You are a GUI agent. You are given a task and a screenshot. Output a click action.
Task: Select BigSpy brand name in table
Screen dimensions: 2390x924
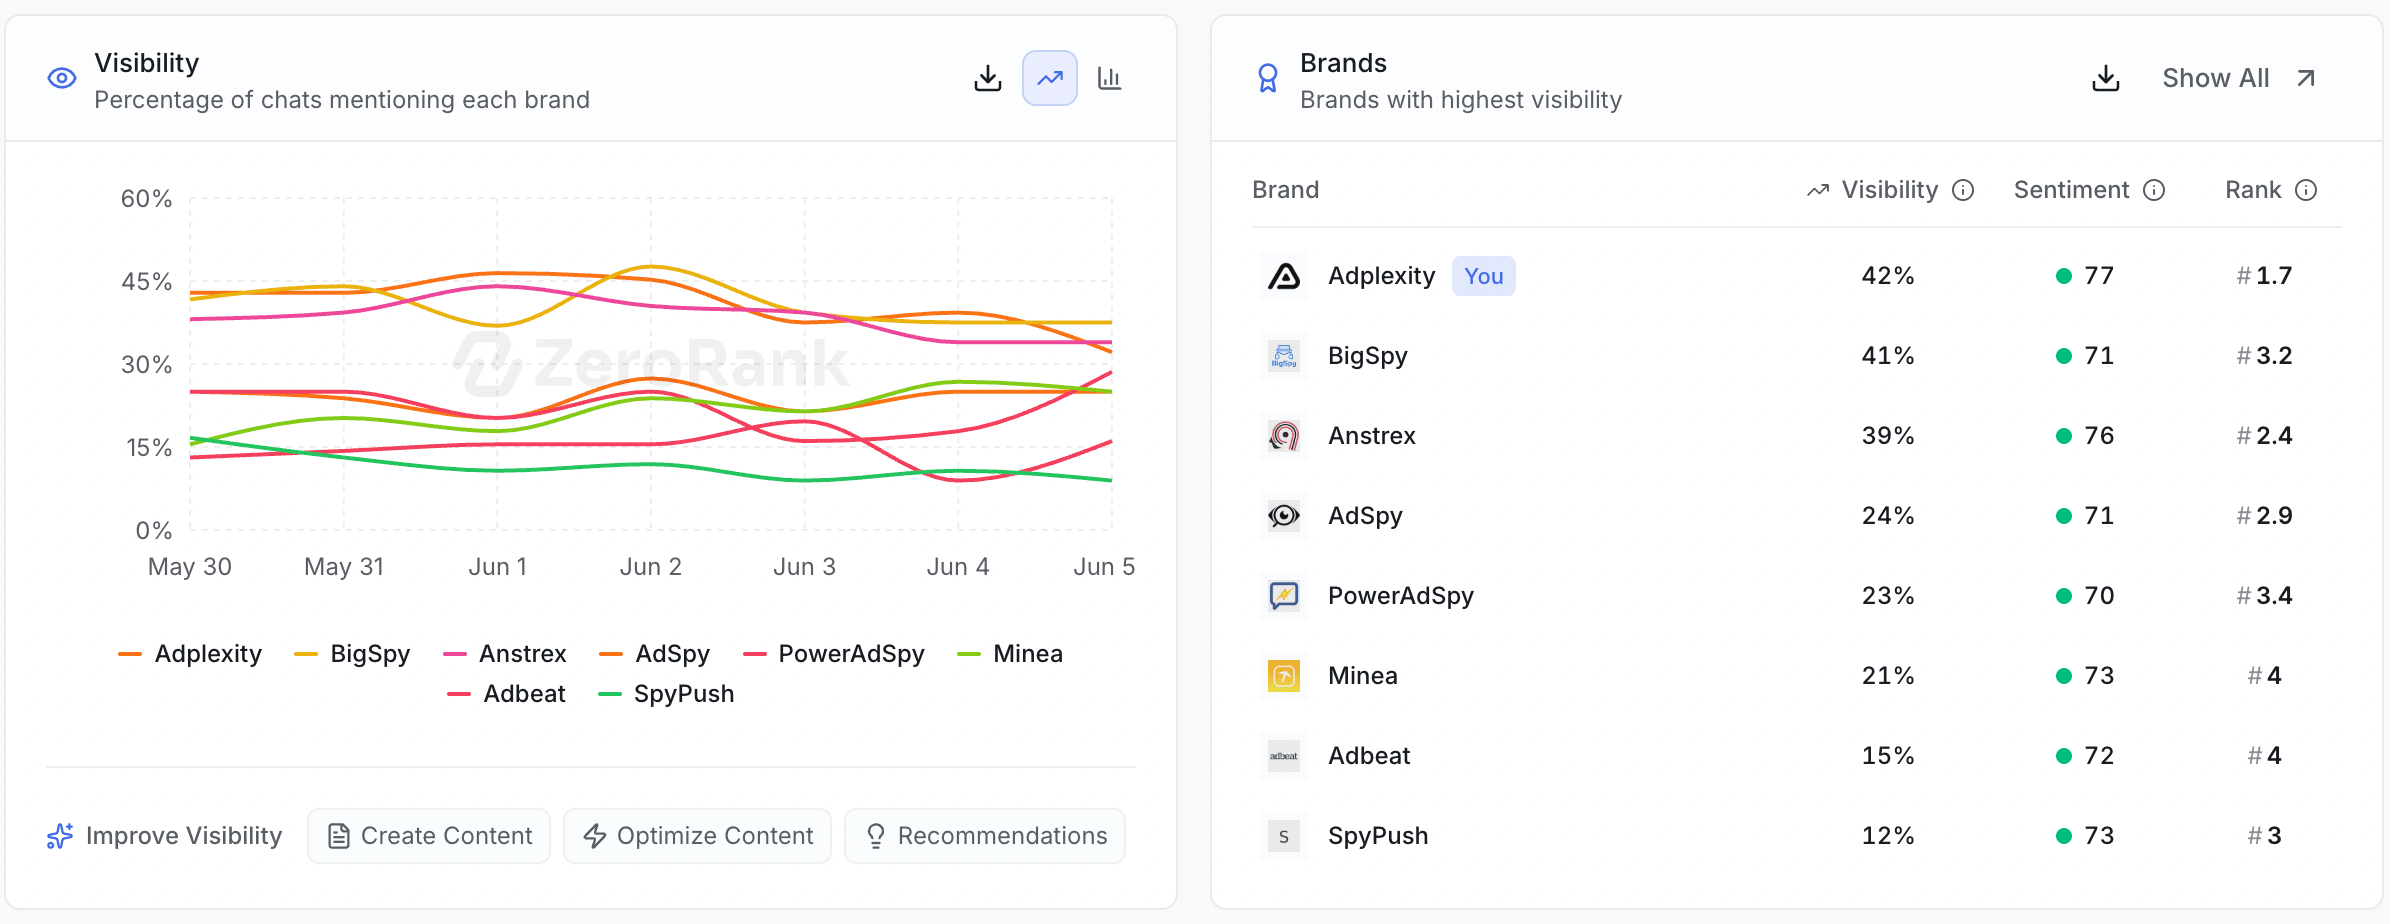pos(1367,356)
